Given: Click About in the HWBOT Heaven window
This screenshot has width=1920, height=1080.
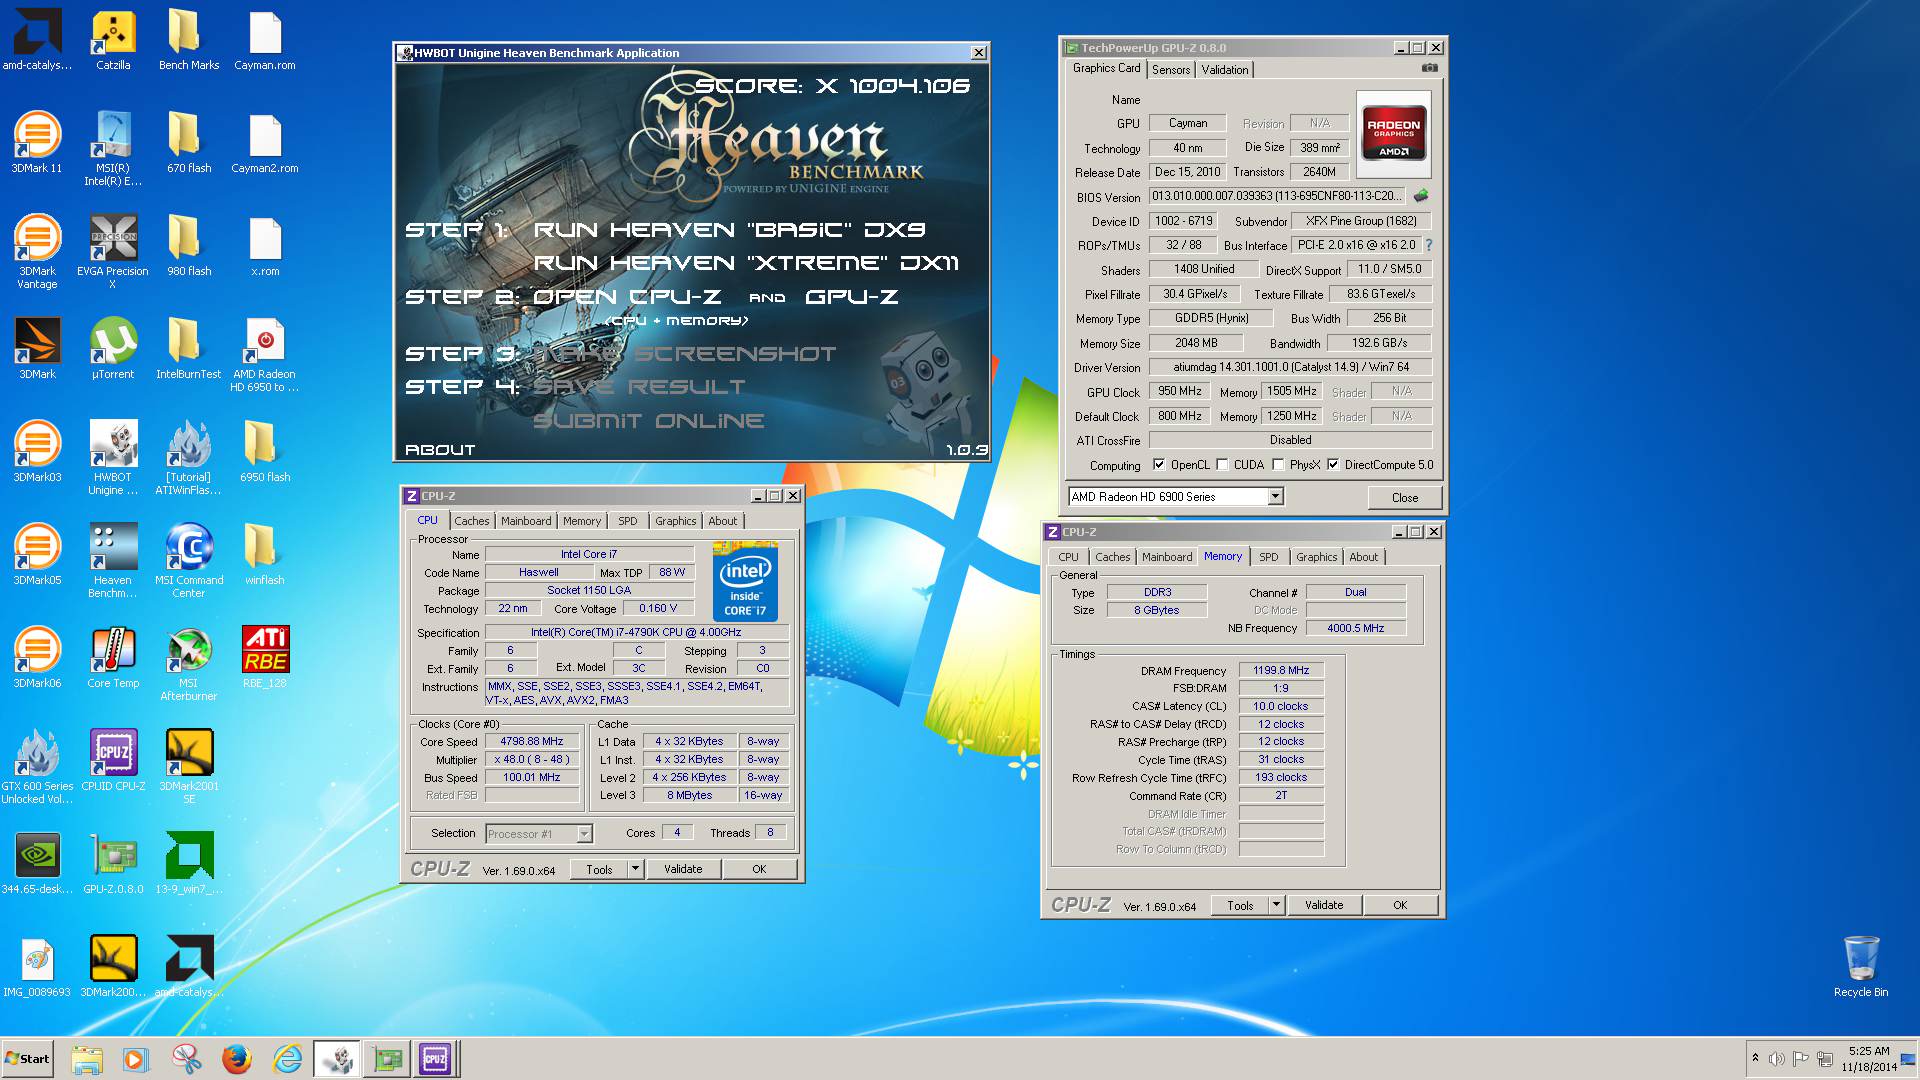Looking at the screenshot, I should click(x=440, y=450).
